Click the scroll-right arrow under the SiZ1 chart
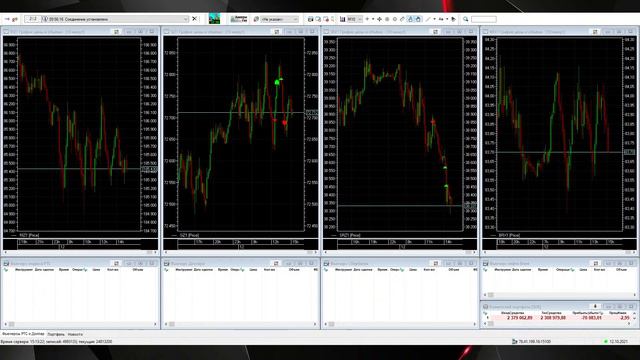This screenshot has height=360, width=640. pyautogui.click(x=316, y=252)
